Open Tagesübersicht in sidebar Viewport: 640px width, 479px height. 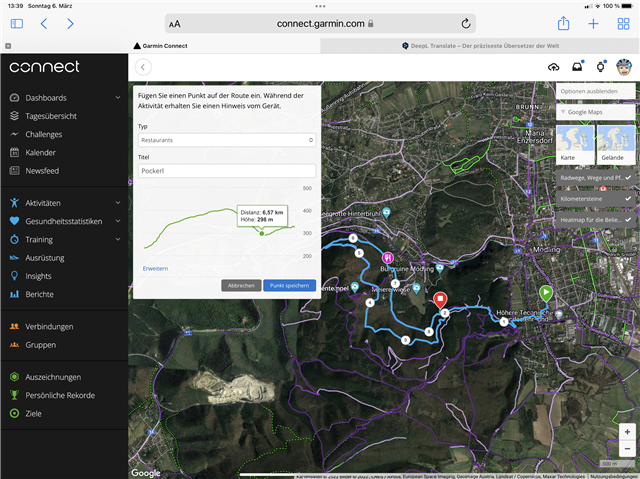click(x=51, y=116)
